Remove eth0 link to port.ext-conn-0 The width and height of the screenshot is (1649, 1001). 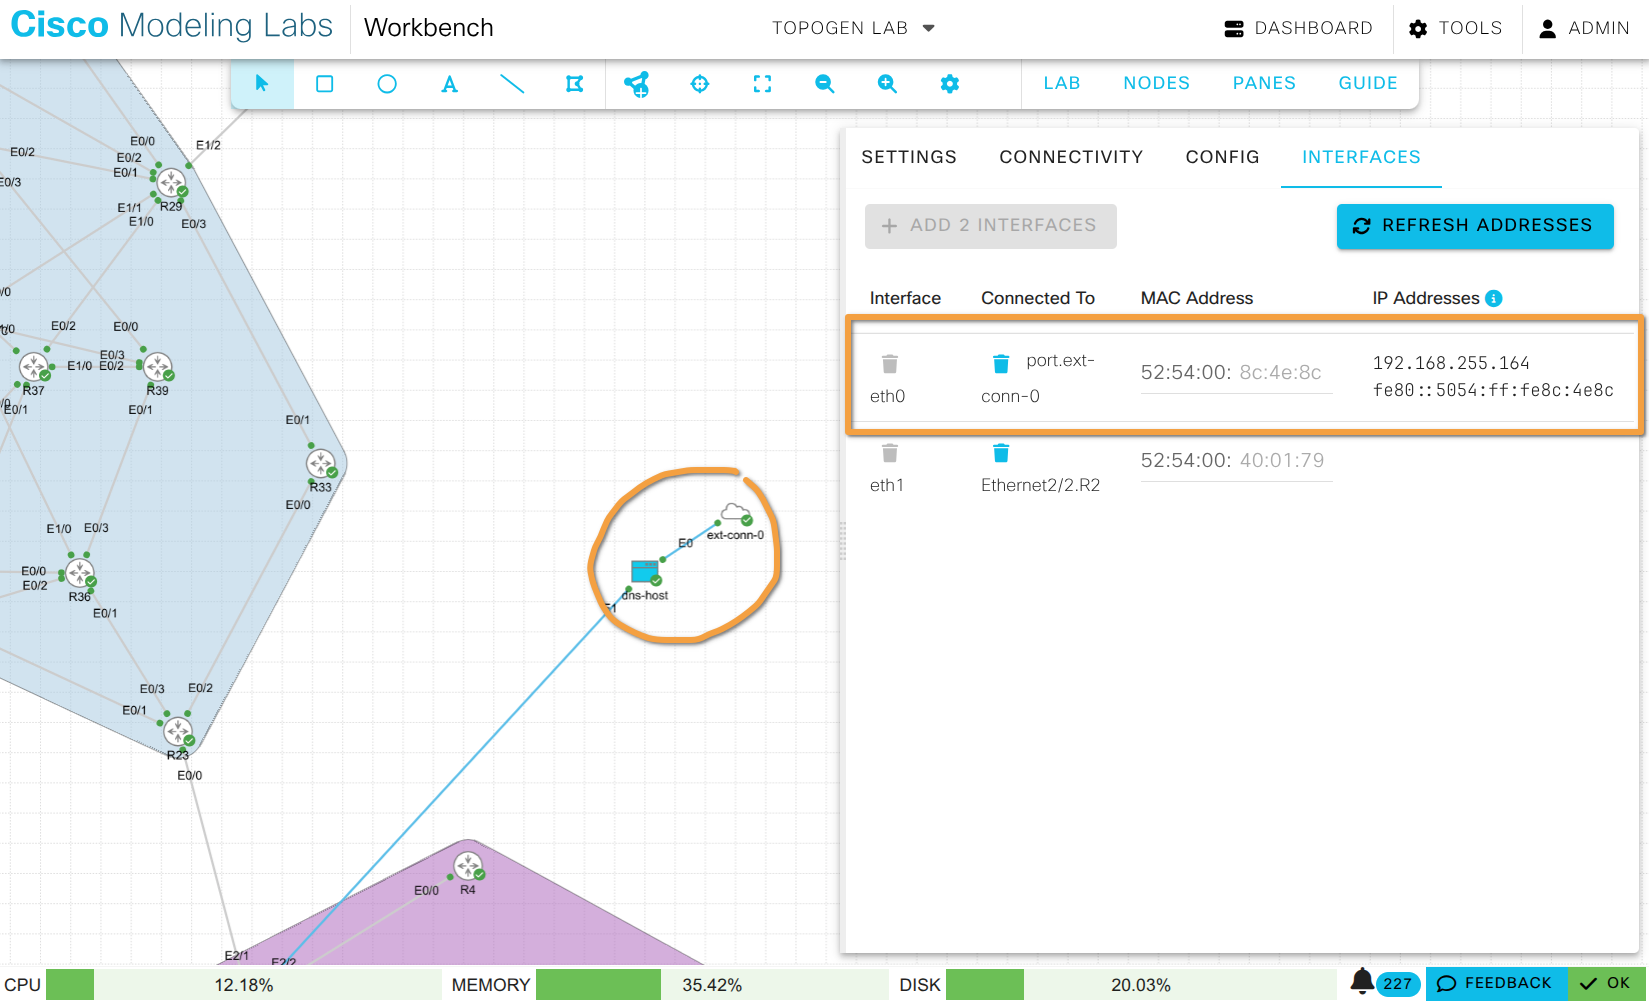pyautogui.click(x=1001, y=364)
